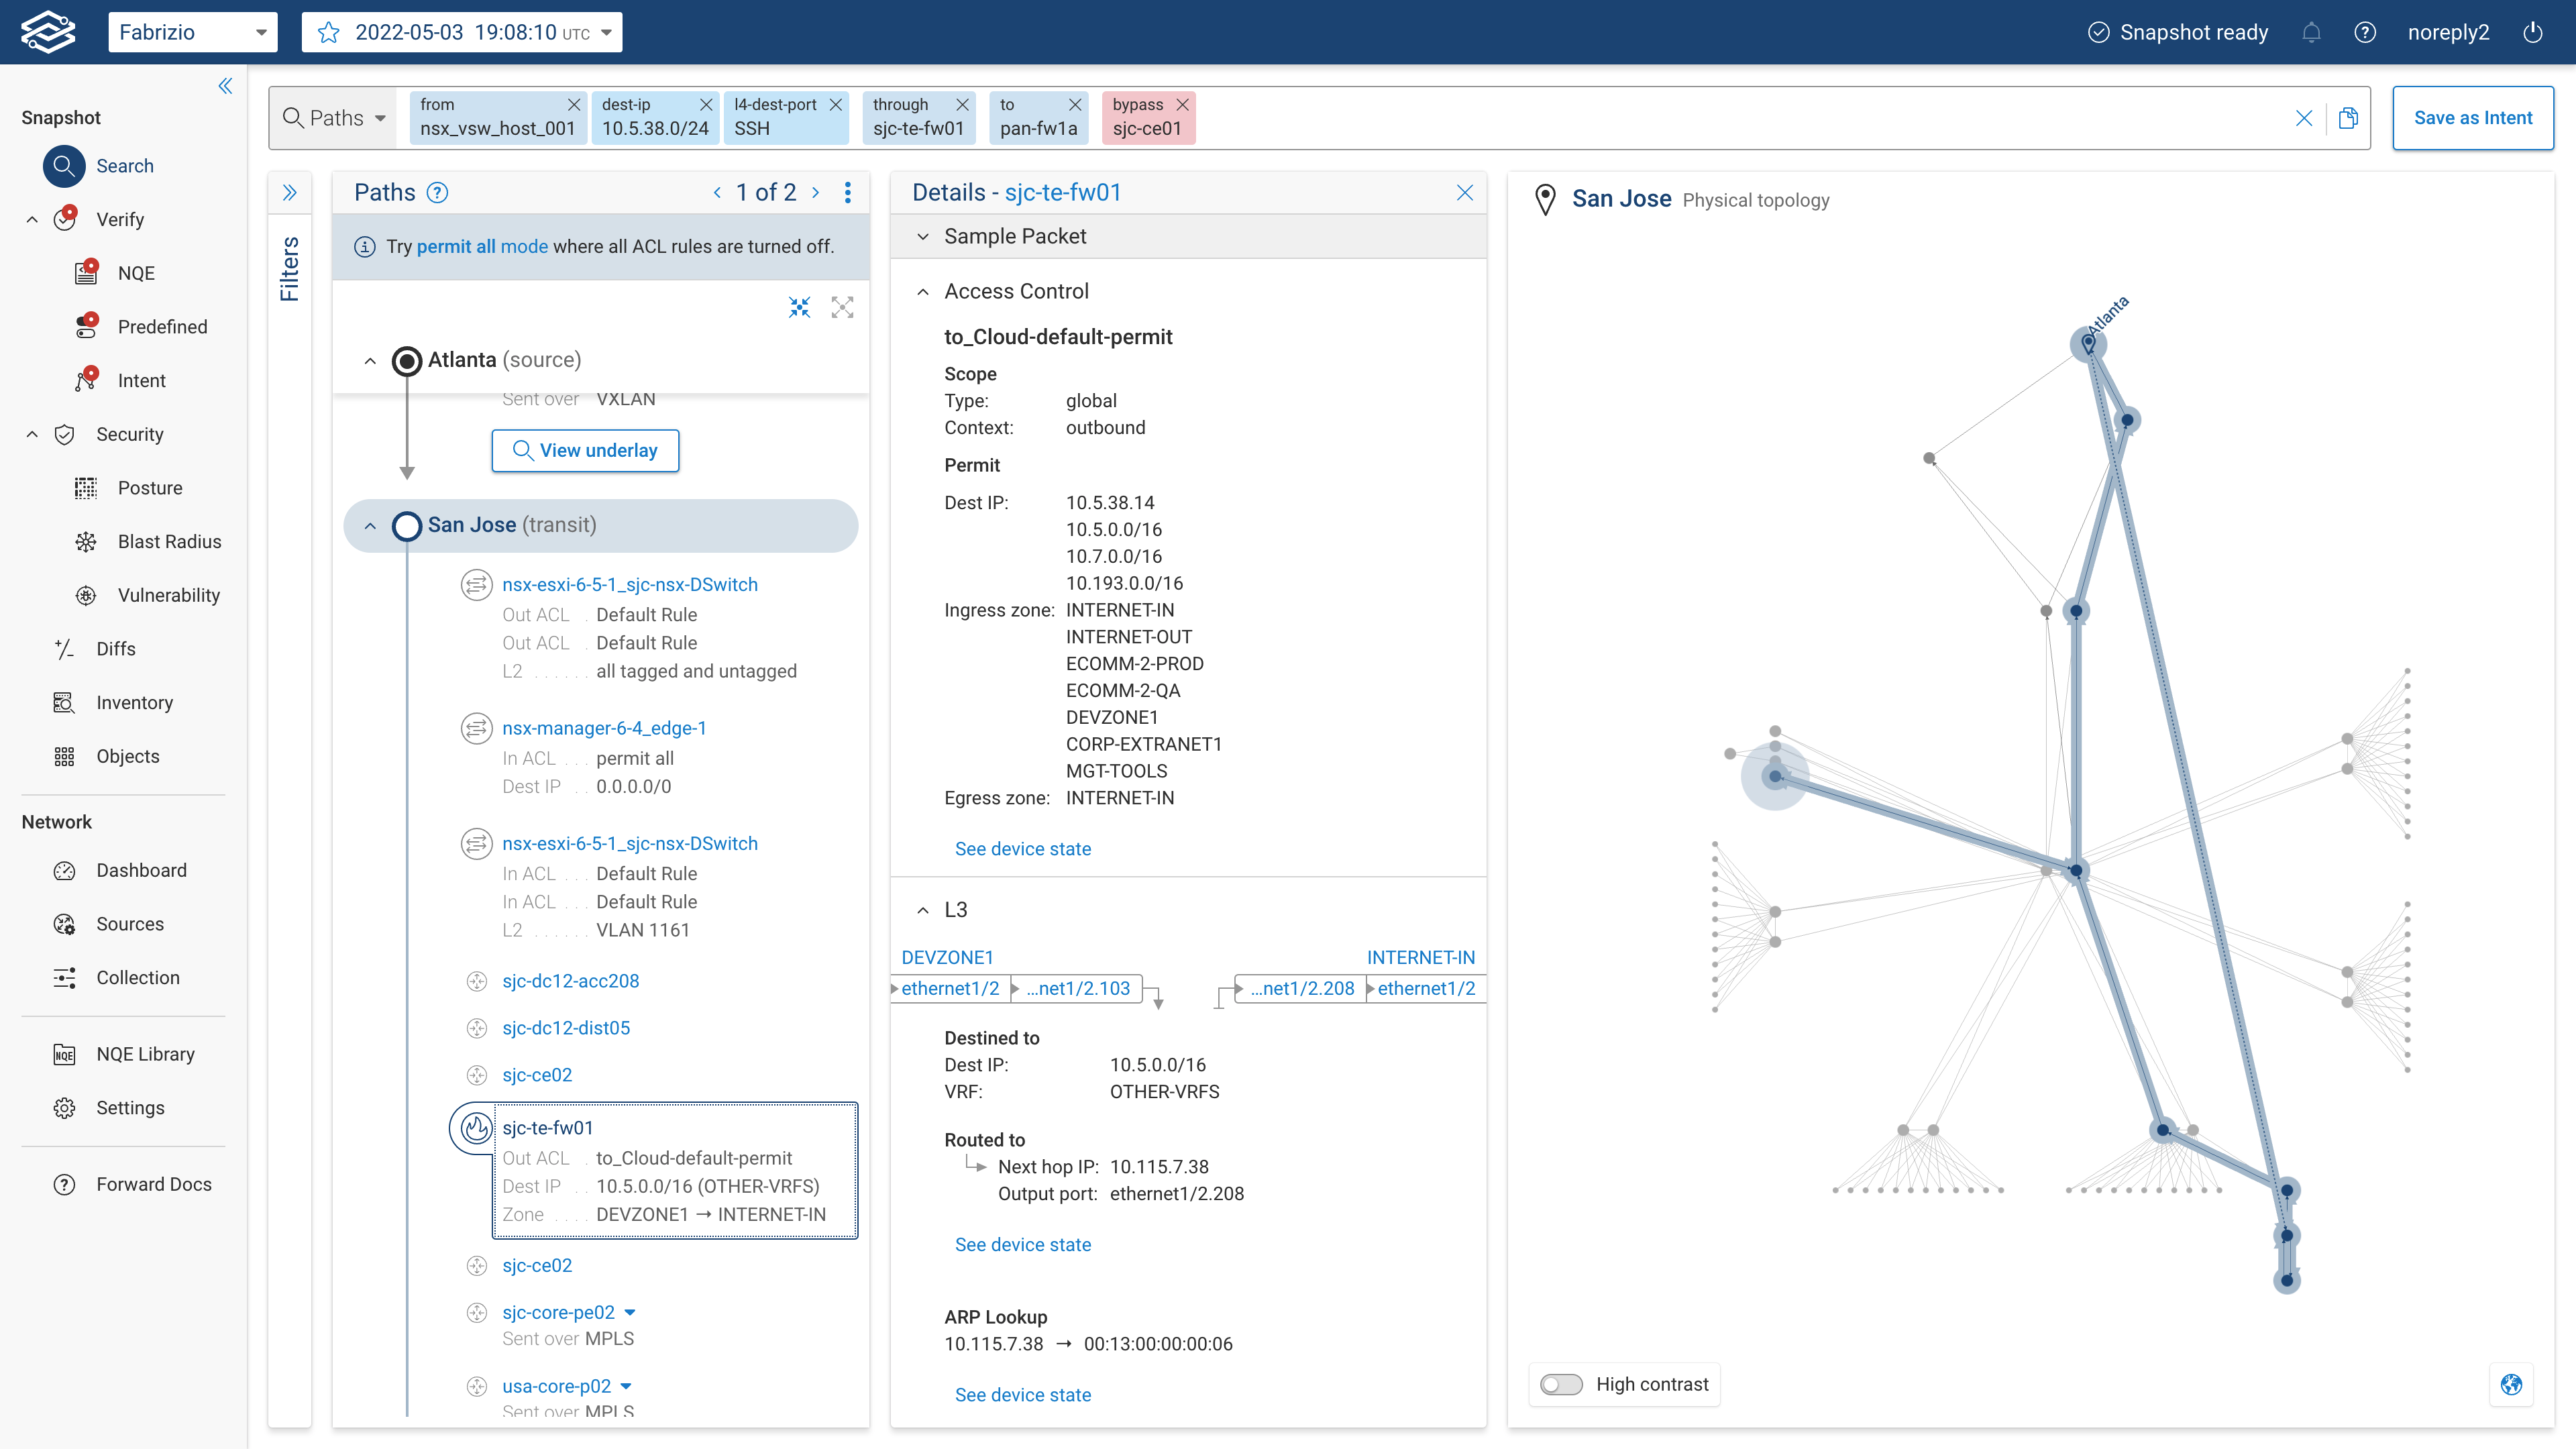
Task: Click the notifications bell icon
Action: click(x=2310, y=32)
